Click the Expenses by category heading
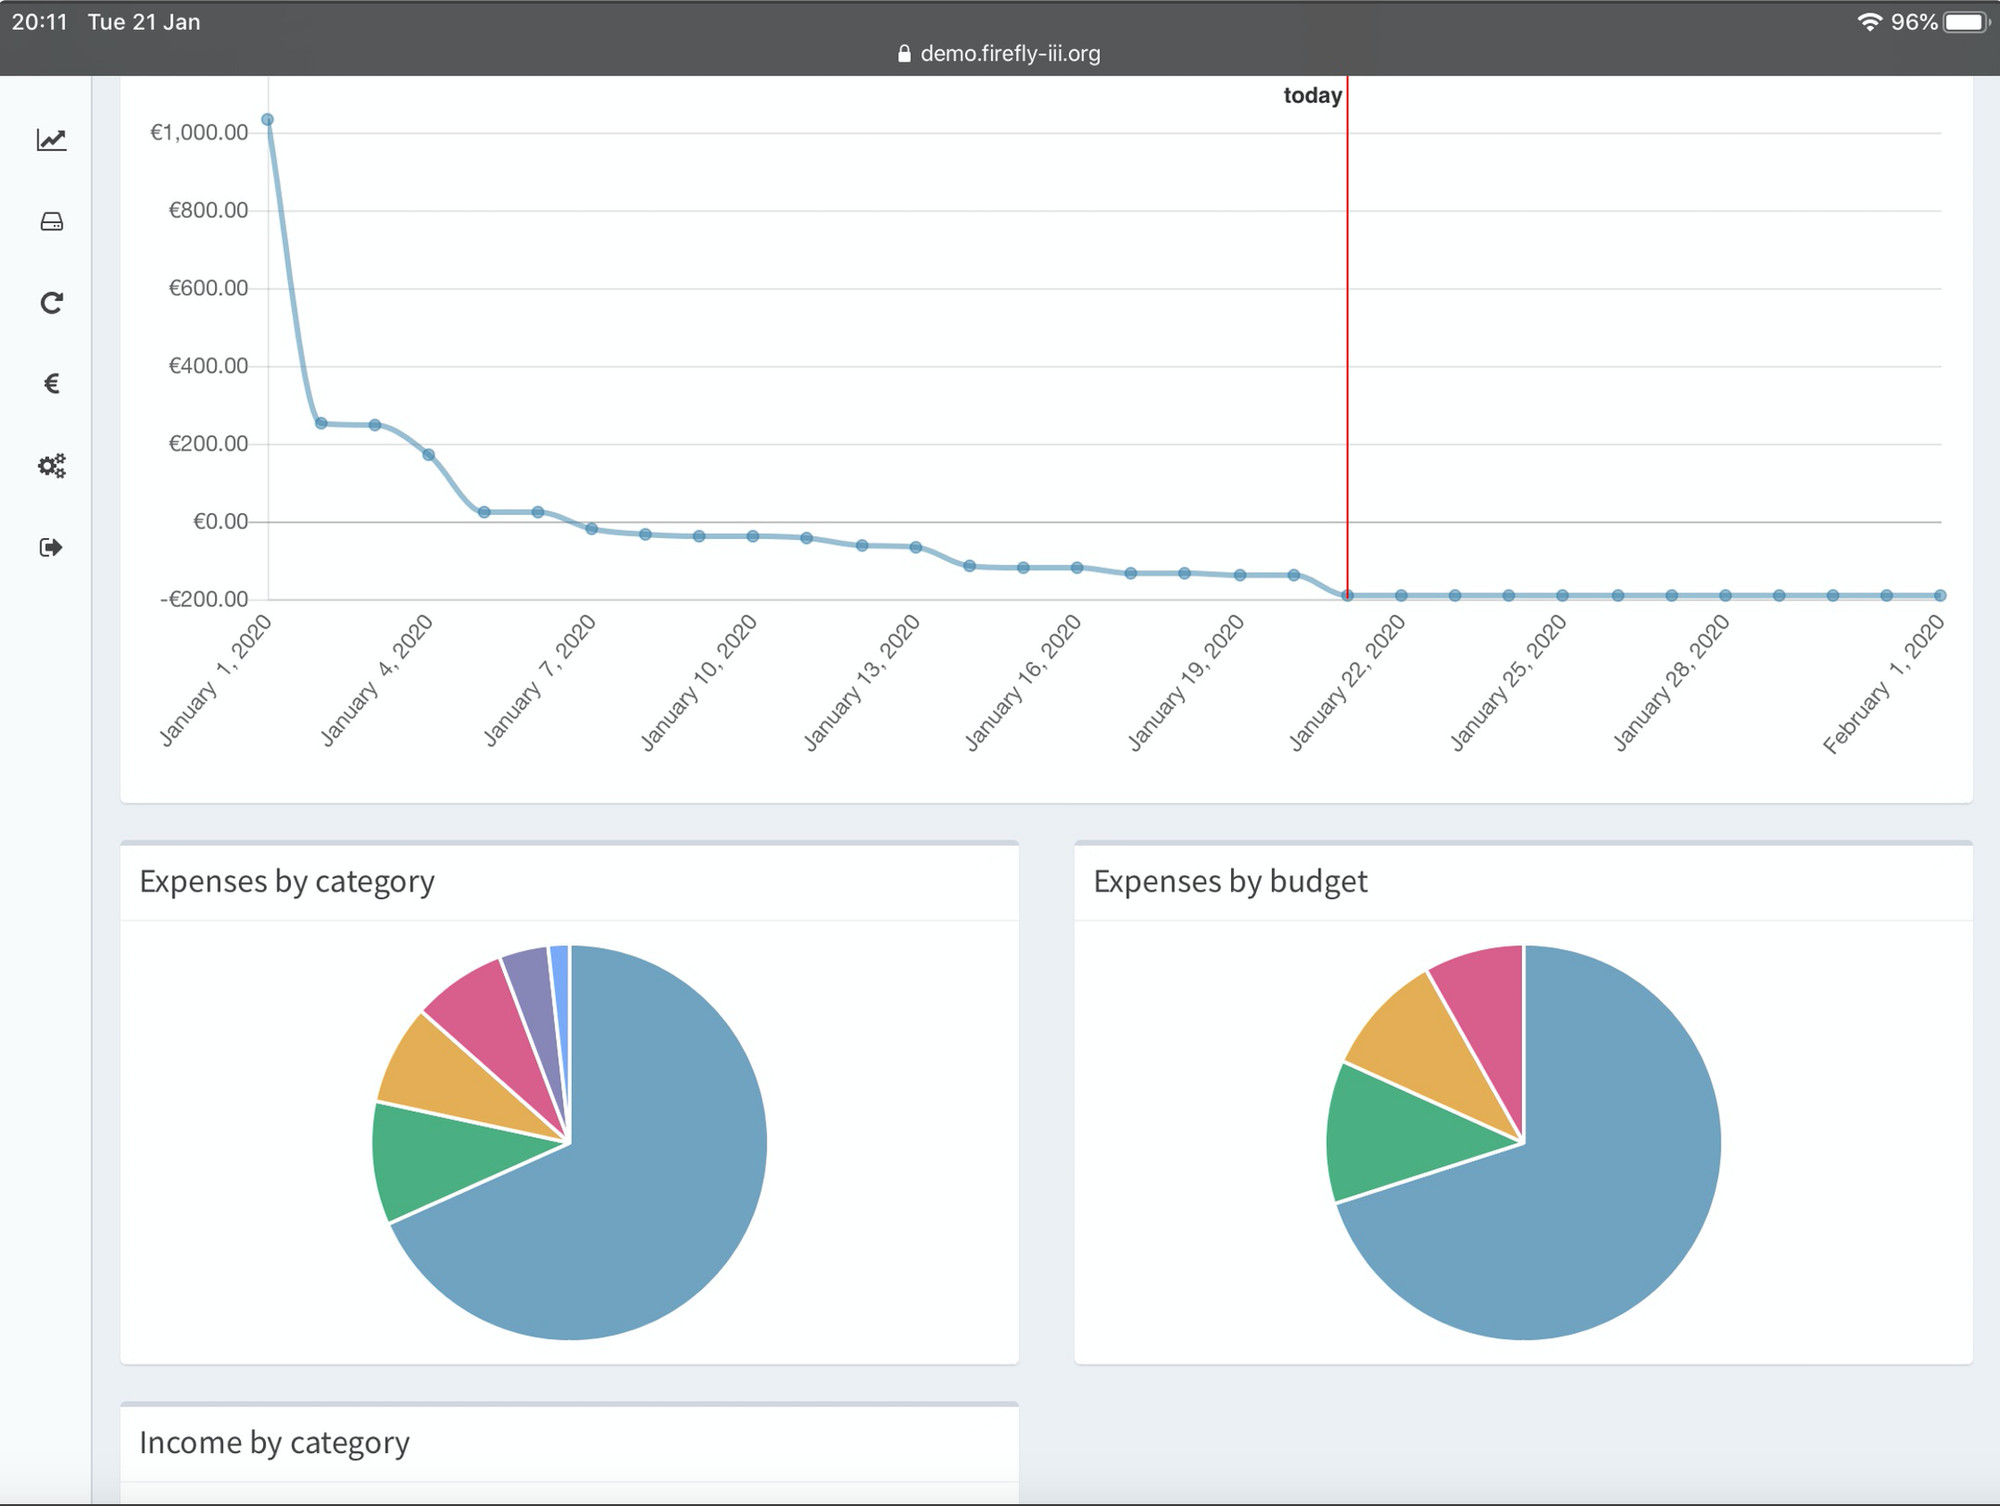This screenshot has height=1506, width=2000. point(287,882)
